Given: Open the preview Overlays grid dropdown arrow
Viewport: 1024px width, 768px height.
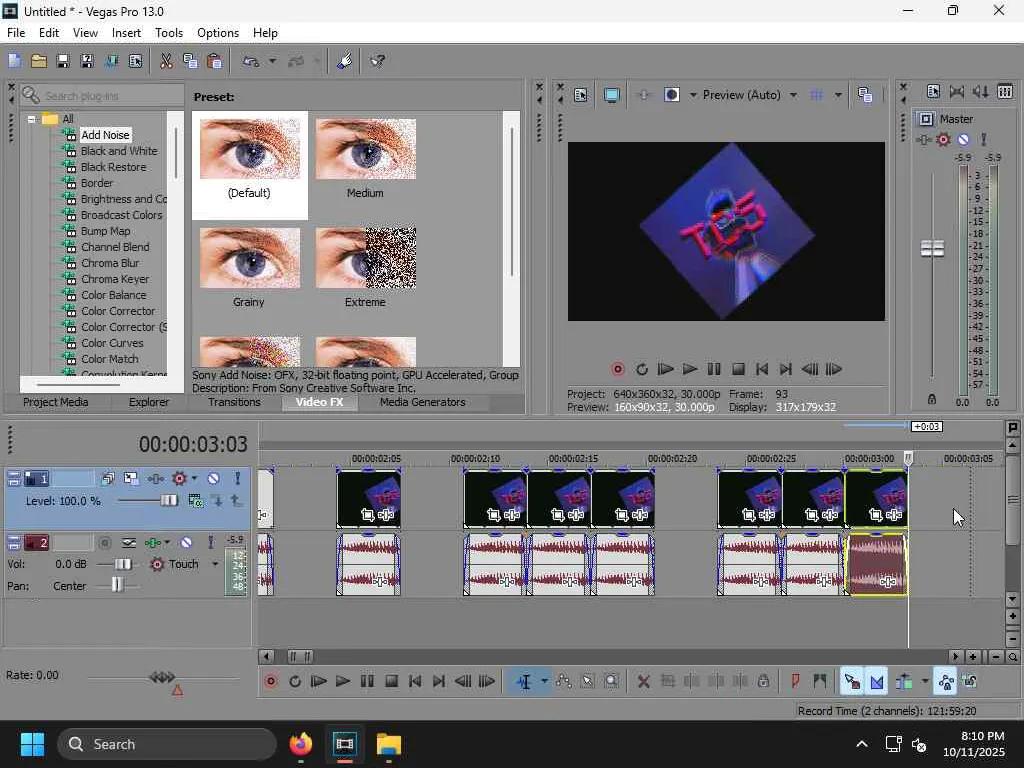Looking at the screenshot, I should pyautogui.click(x=838, y=95).
